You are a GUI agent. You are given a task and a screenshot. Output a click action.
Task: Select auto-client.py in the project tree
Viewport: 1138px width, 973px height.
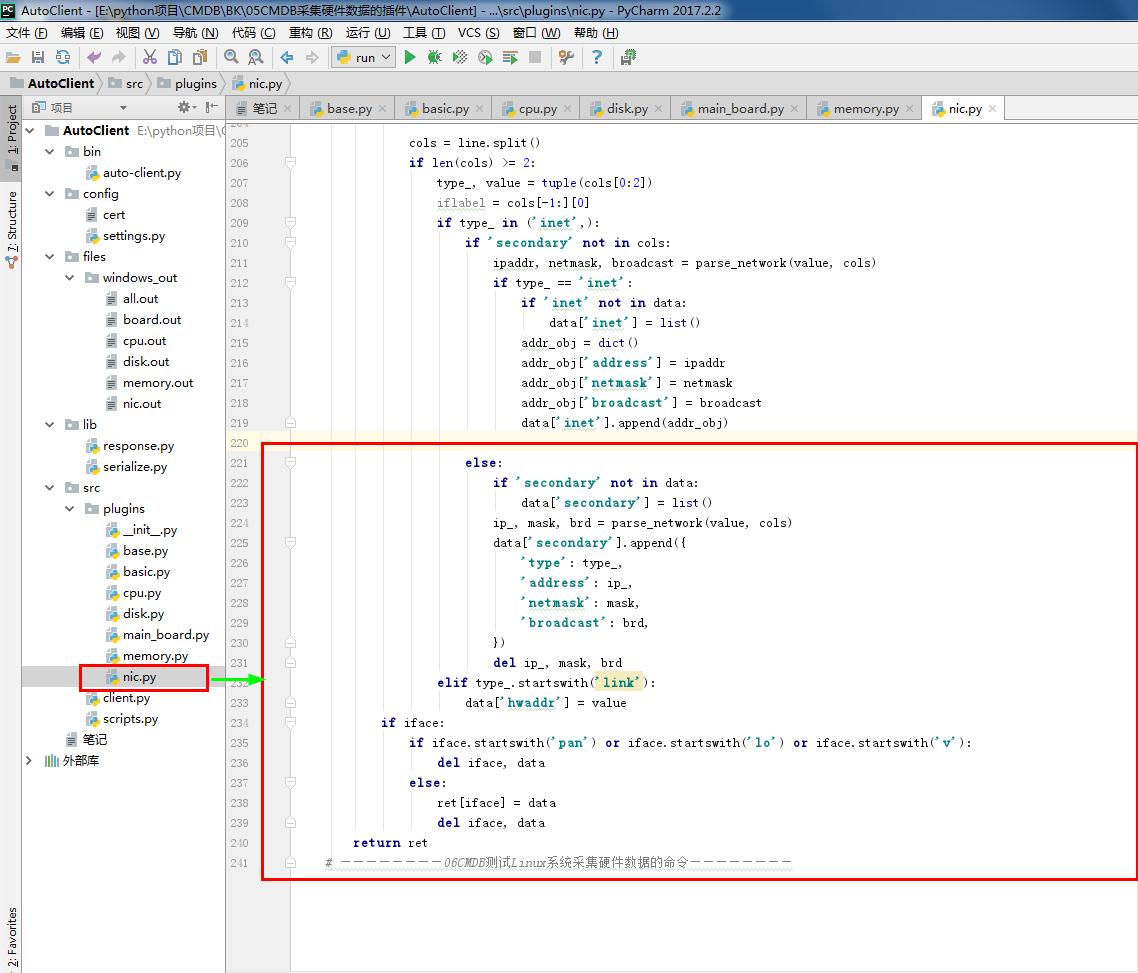tap(142, 173)
